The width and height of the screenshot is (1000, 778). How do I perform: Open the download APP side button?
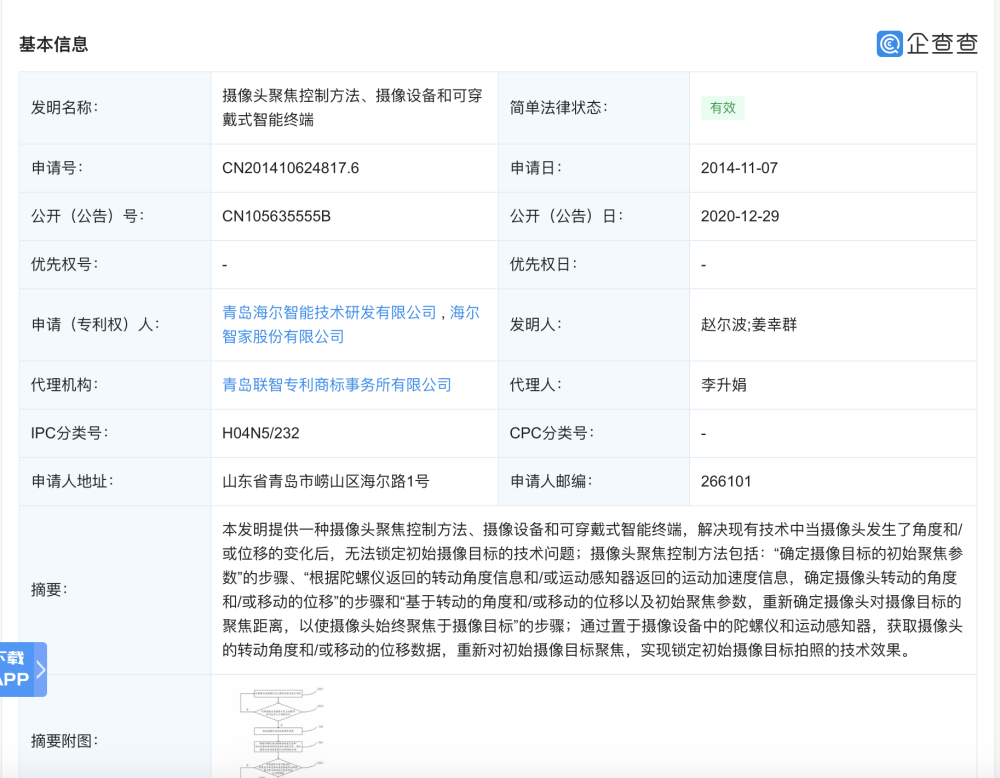pyautogui.click(x=23, y=669)
